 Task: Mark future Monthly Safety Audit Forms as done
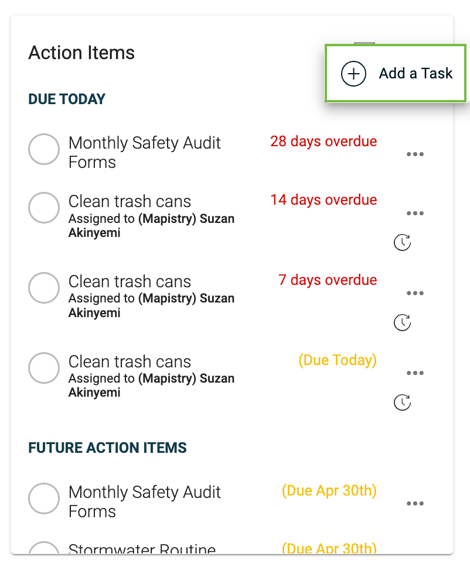44,499
